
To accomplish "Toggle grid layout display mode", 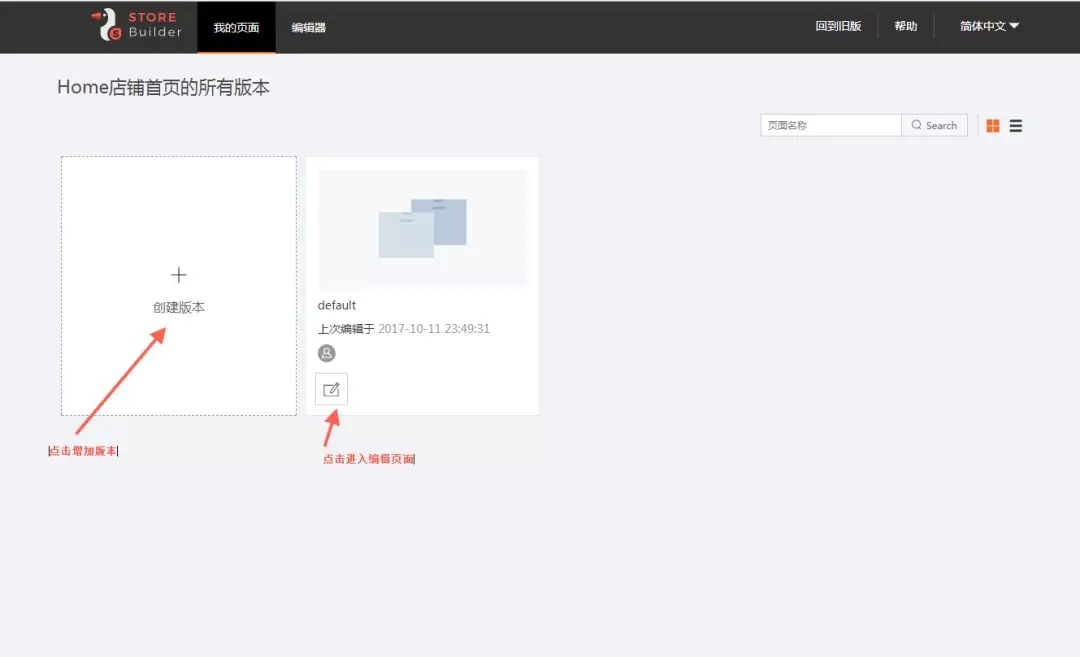I will (x=993, y=124).
